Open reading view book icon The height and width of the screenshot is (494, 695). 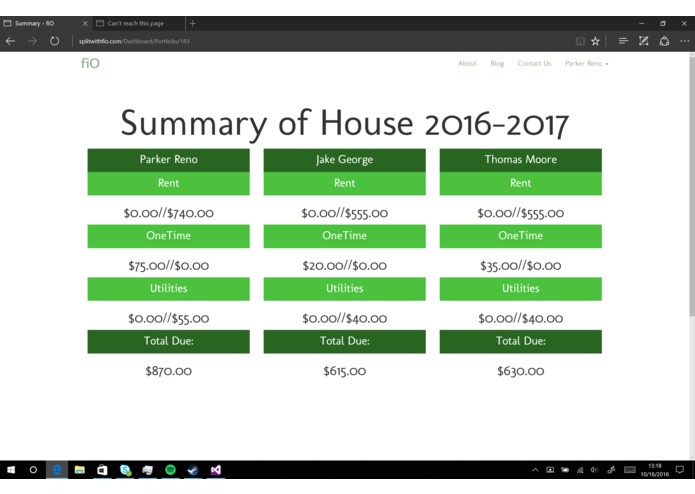point(580,41)
